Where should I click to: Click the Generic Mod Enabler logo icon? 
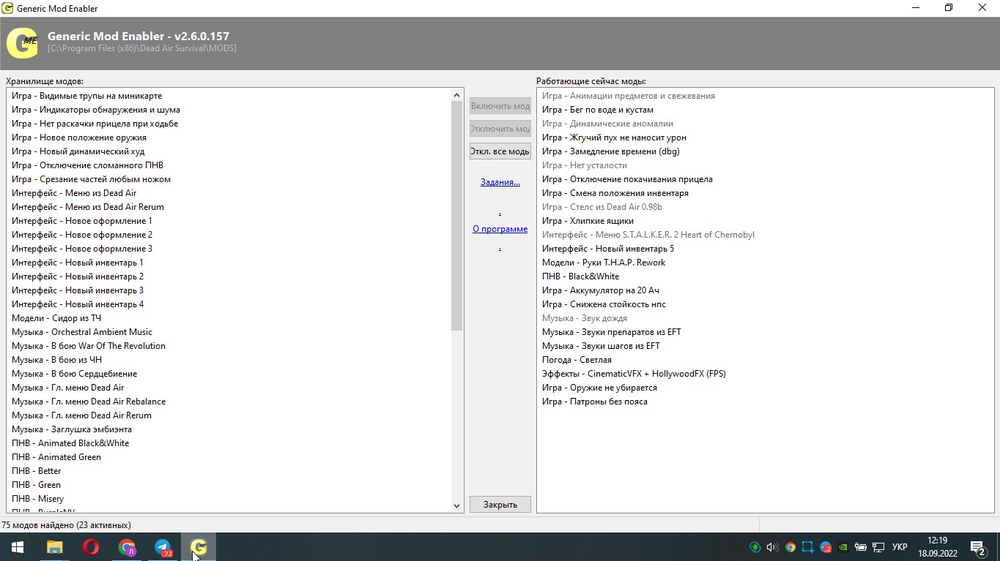point(22,43)
